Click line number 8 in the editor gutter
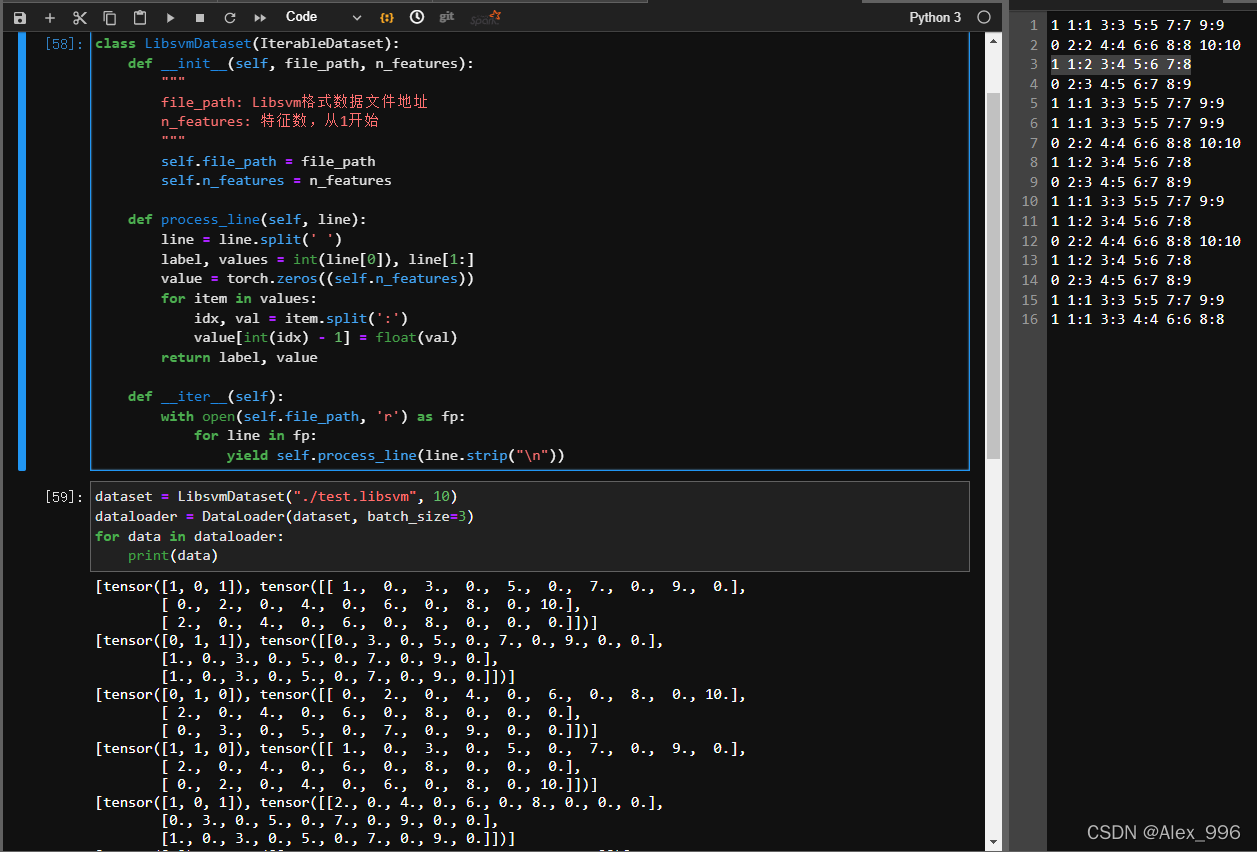The image size is (1257, 852). 1035,162
